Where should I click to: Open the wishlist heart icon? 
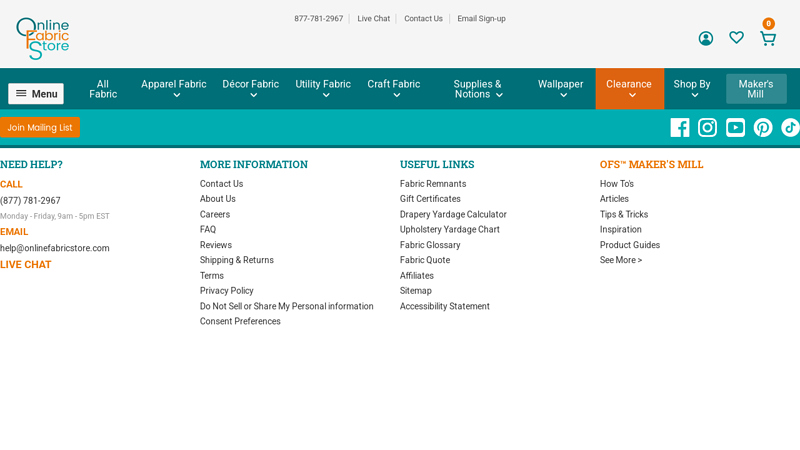point(736,38)
